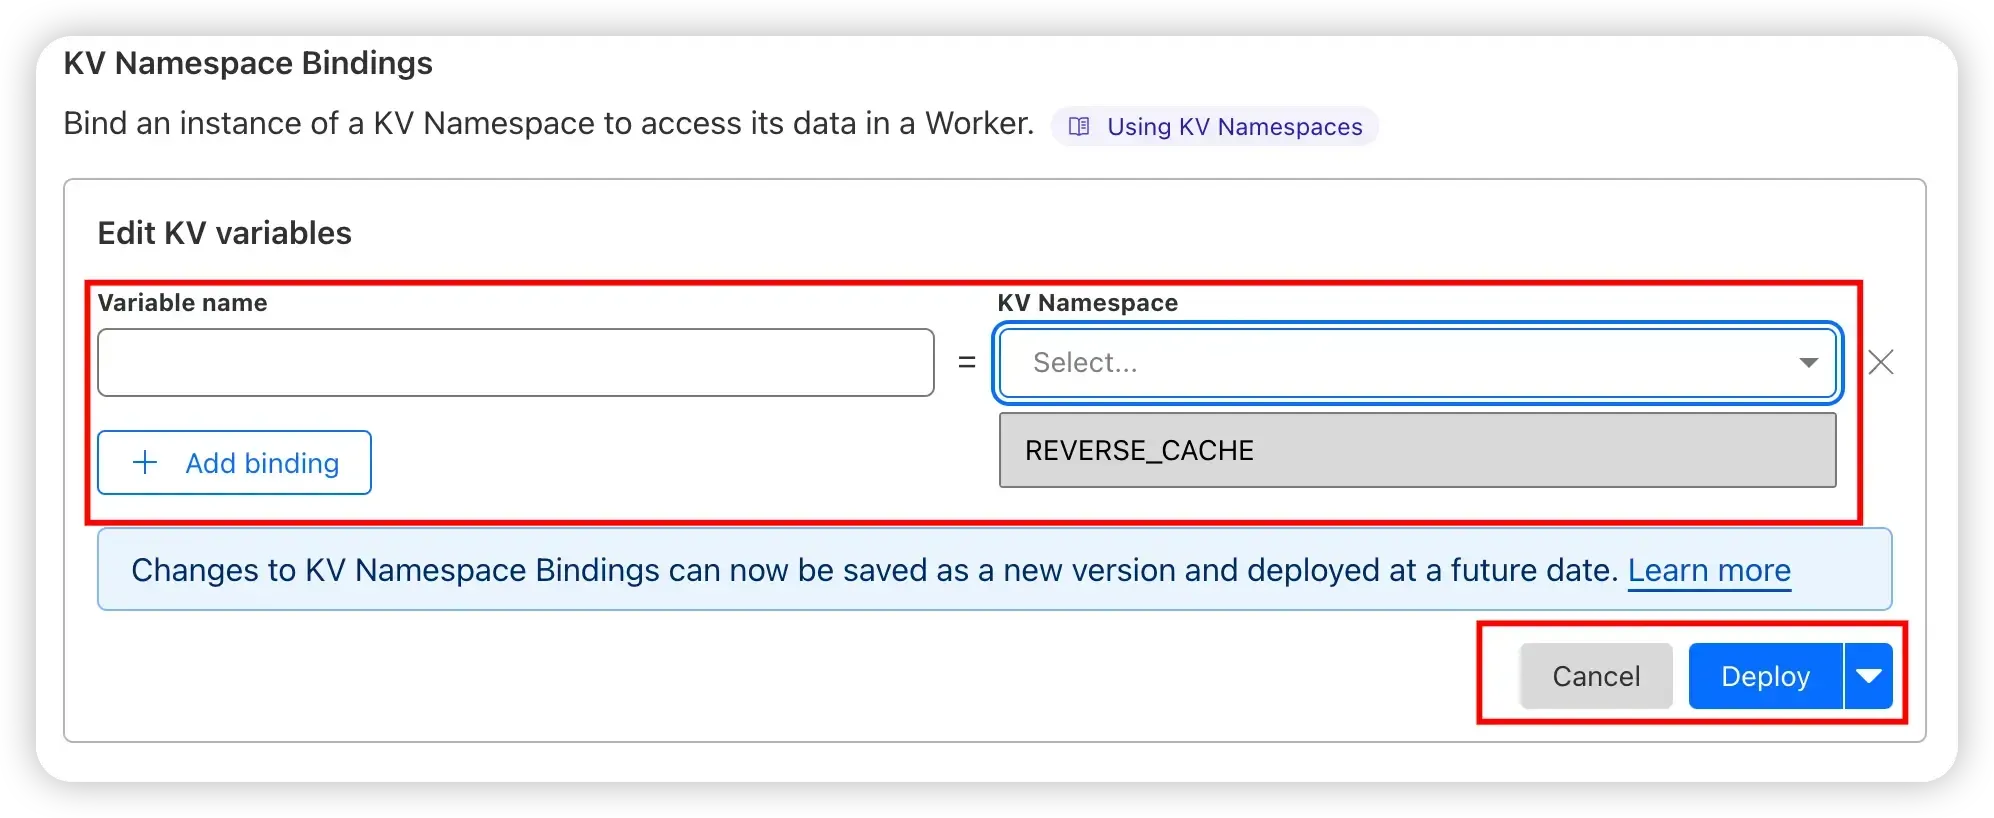Click the book icon beside Using KV Namespaces

tap(1079, 126)
